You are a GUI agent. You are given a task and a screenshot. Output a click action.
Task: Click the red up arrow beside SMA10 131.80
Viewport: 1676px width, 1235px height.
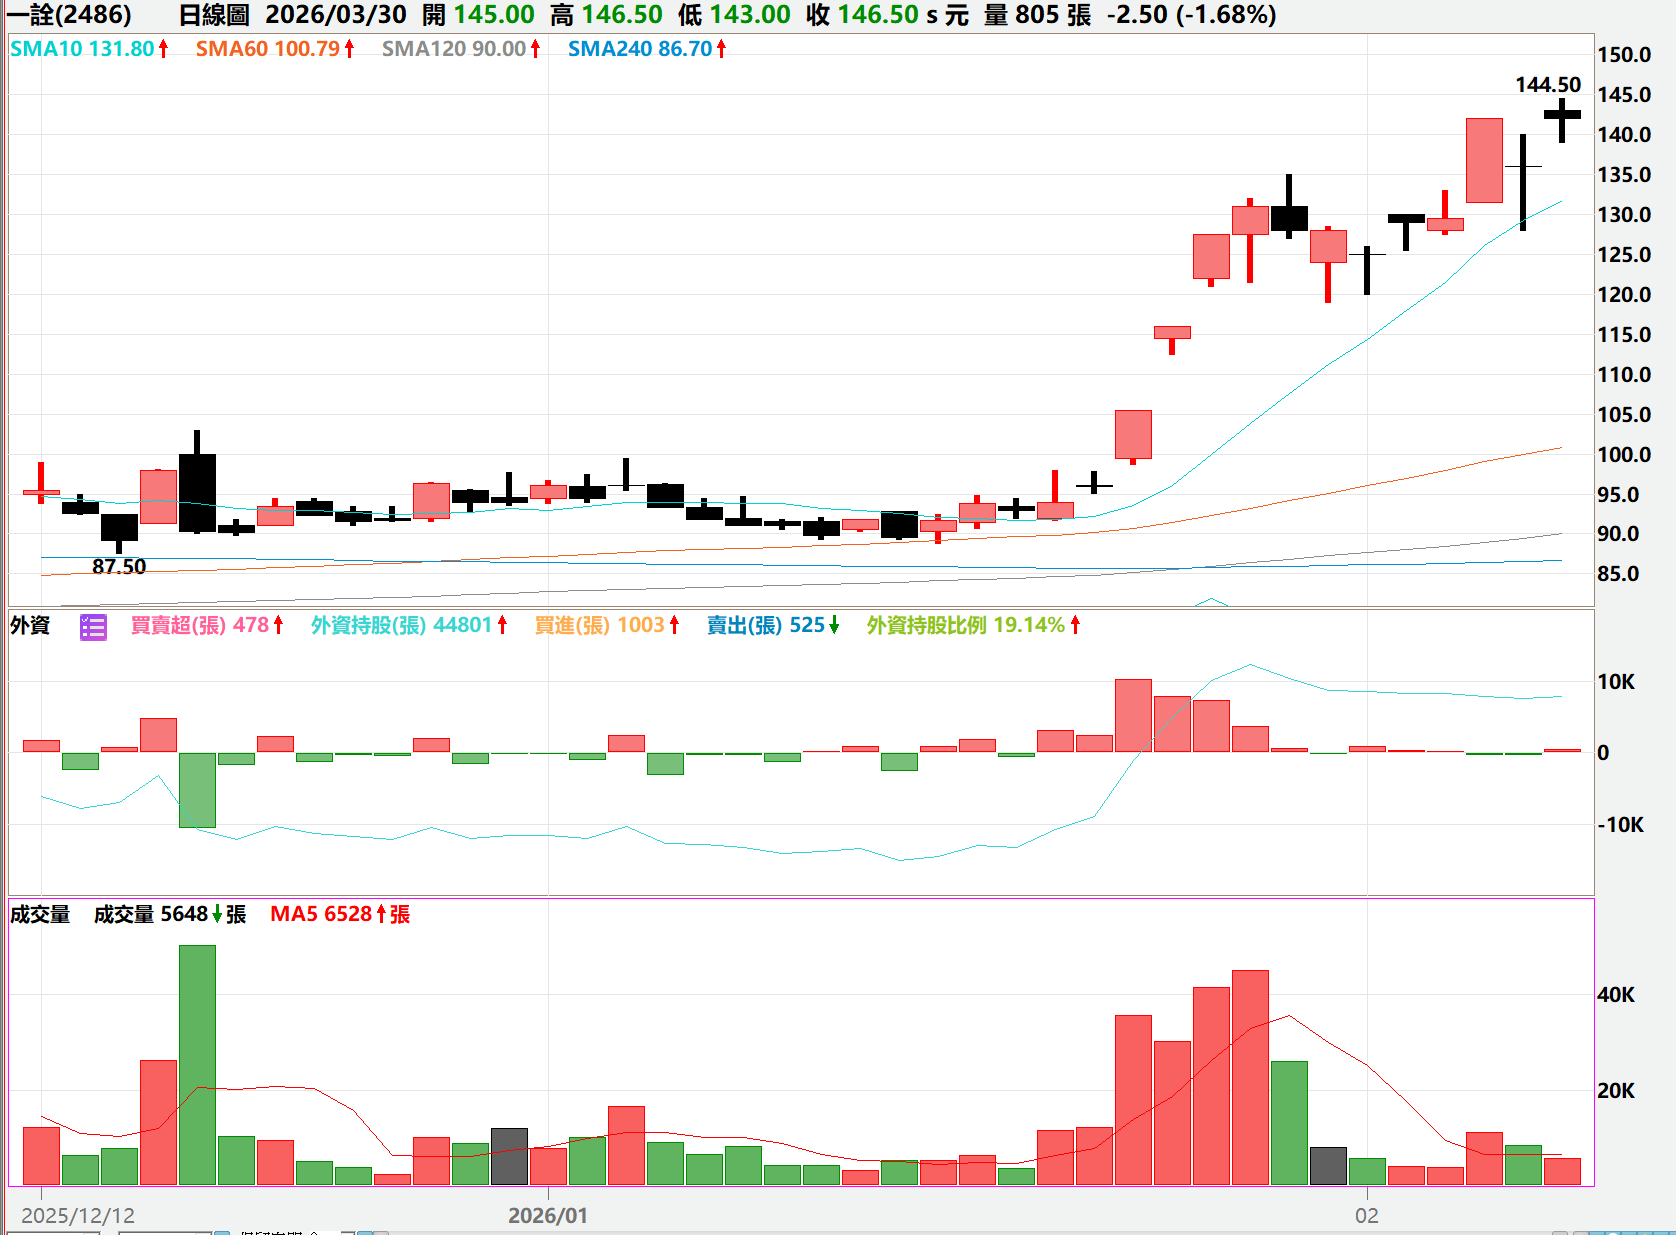(x=163, y=49)
